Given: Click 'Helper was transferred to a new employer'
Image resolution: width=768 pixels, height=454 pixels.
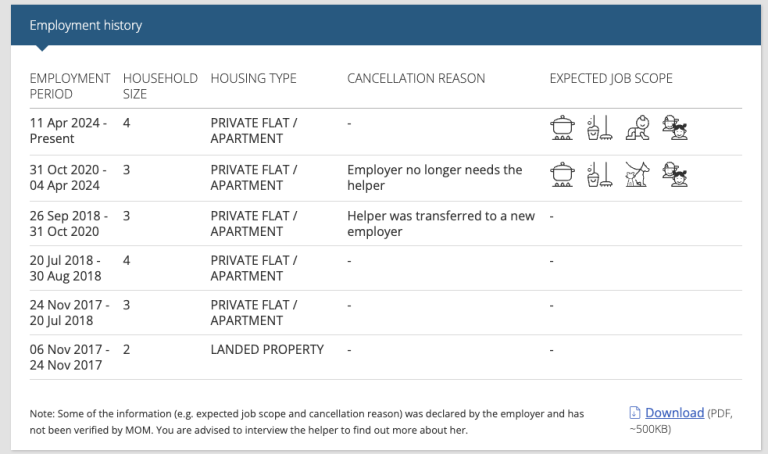Looking at the screenshot, I should click(441, 223).
